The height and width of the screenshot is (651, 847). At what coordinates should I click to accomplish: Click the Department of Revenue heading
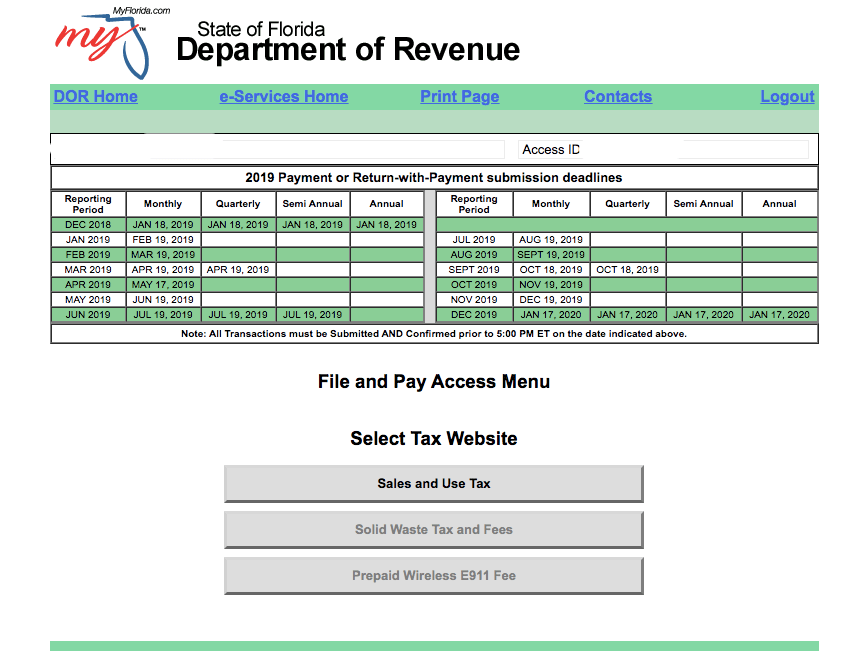[348, 50]
